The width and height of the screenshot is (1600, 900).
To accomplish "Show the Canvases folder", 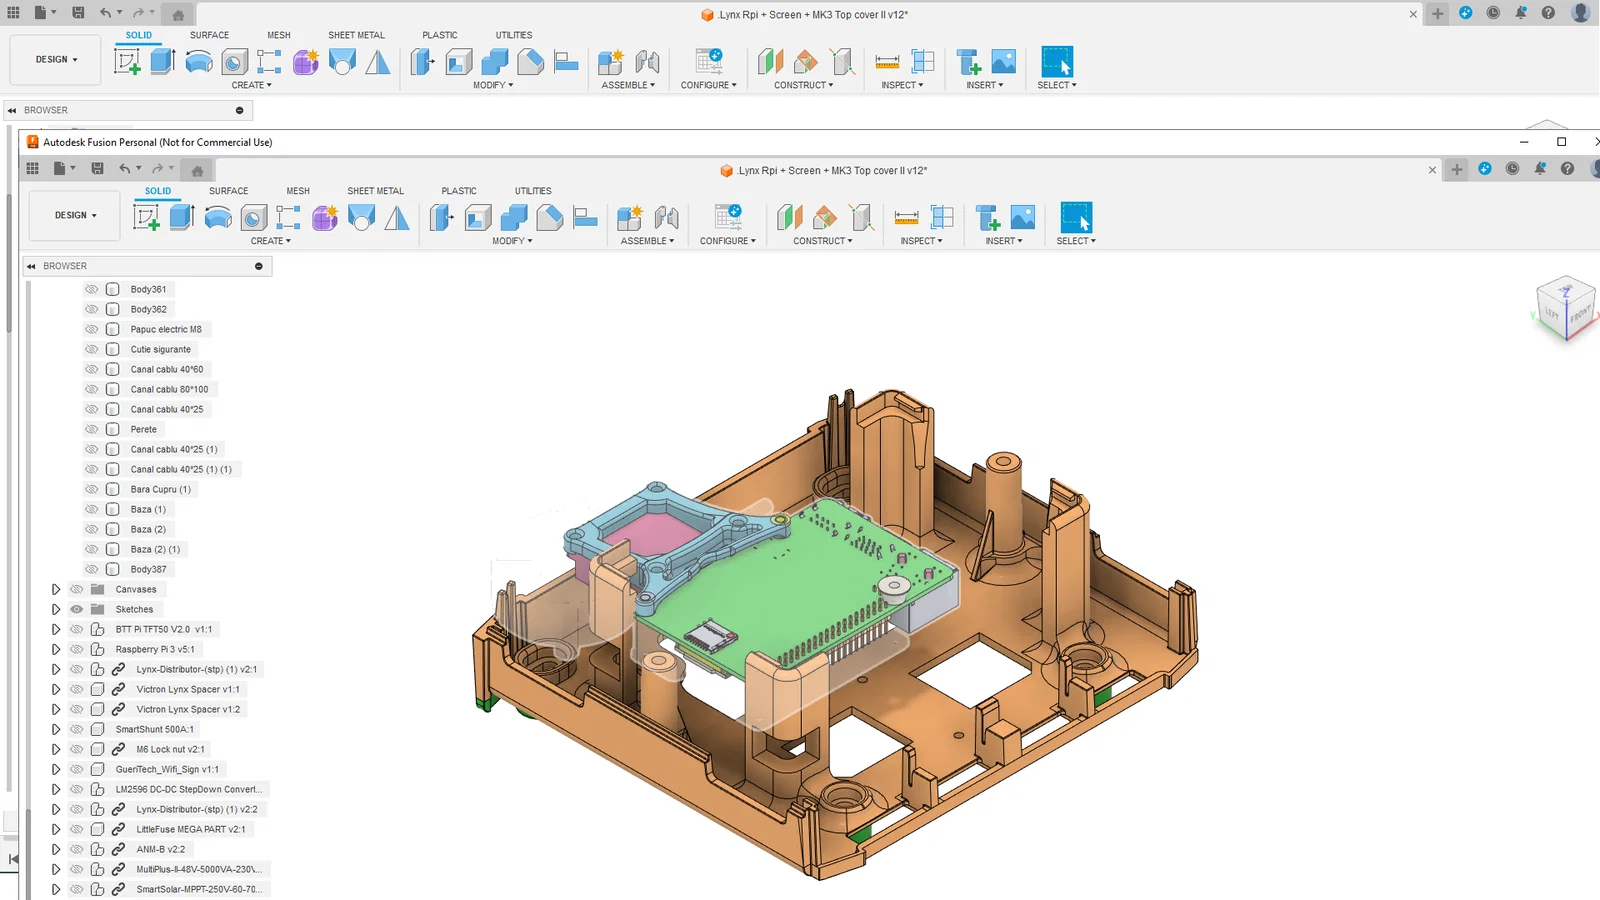I will click(x=77, y=589).
